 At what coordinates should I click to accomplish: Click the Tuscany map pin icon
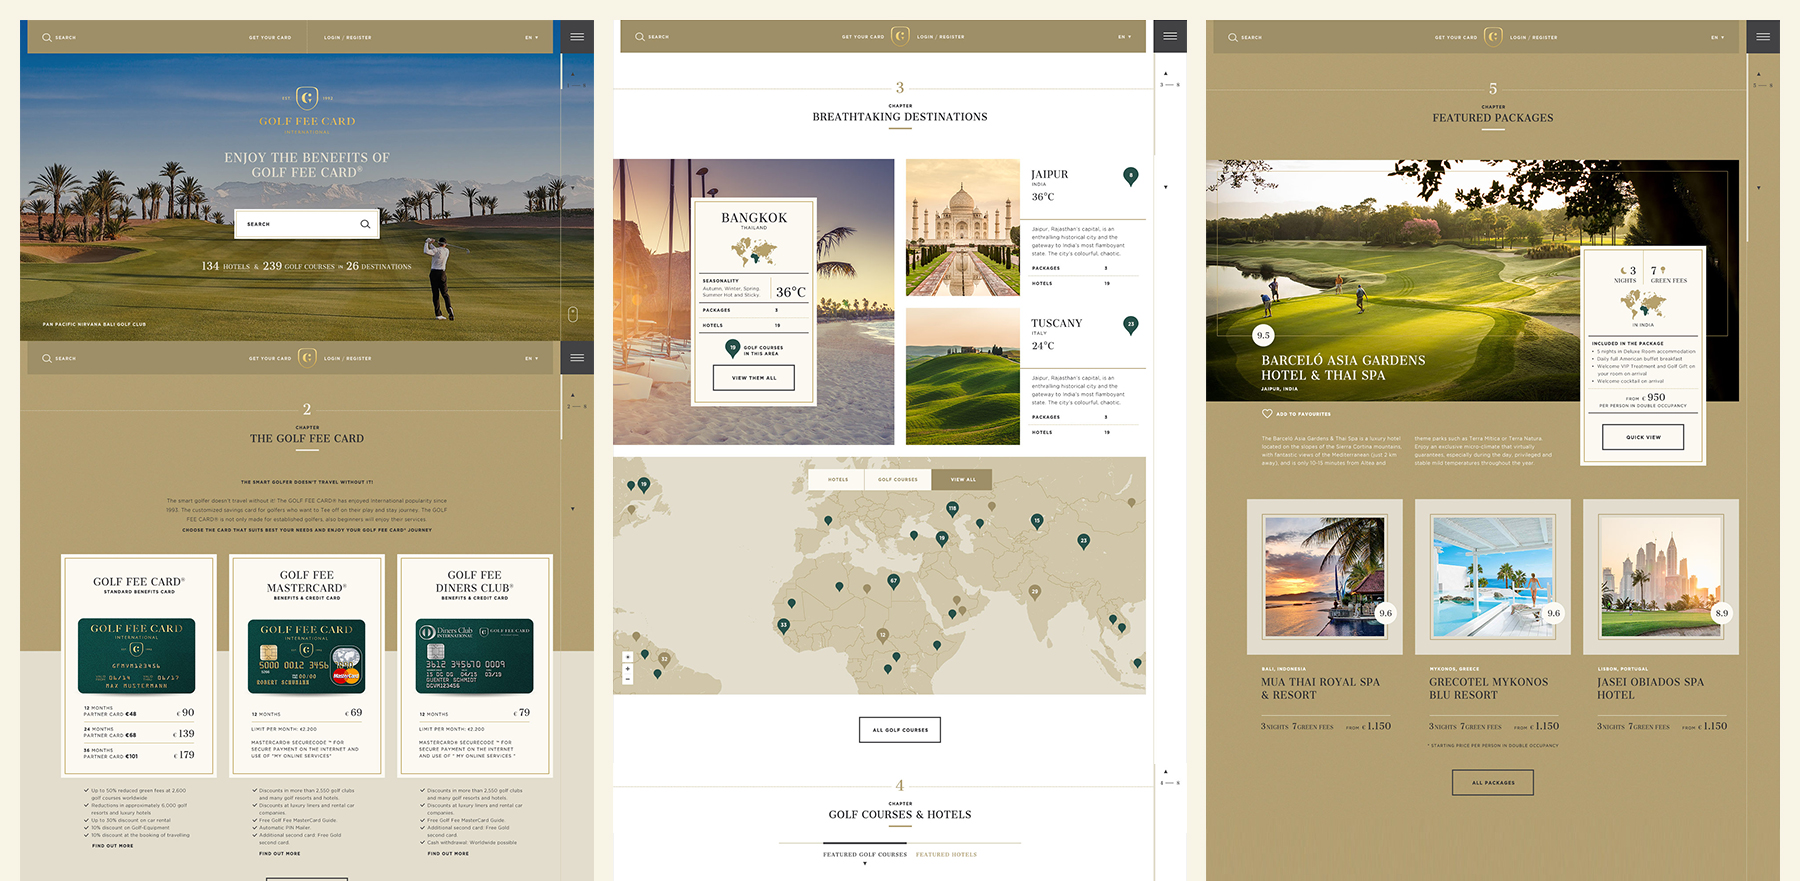(x=1130, y=325)
